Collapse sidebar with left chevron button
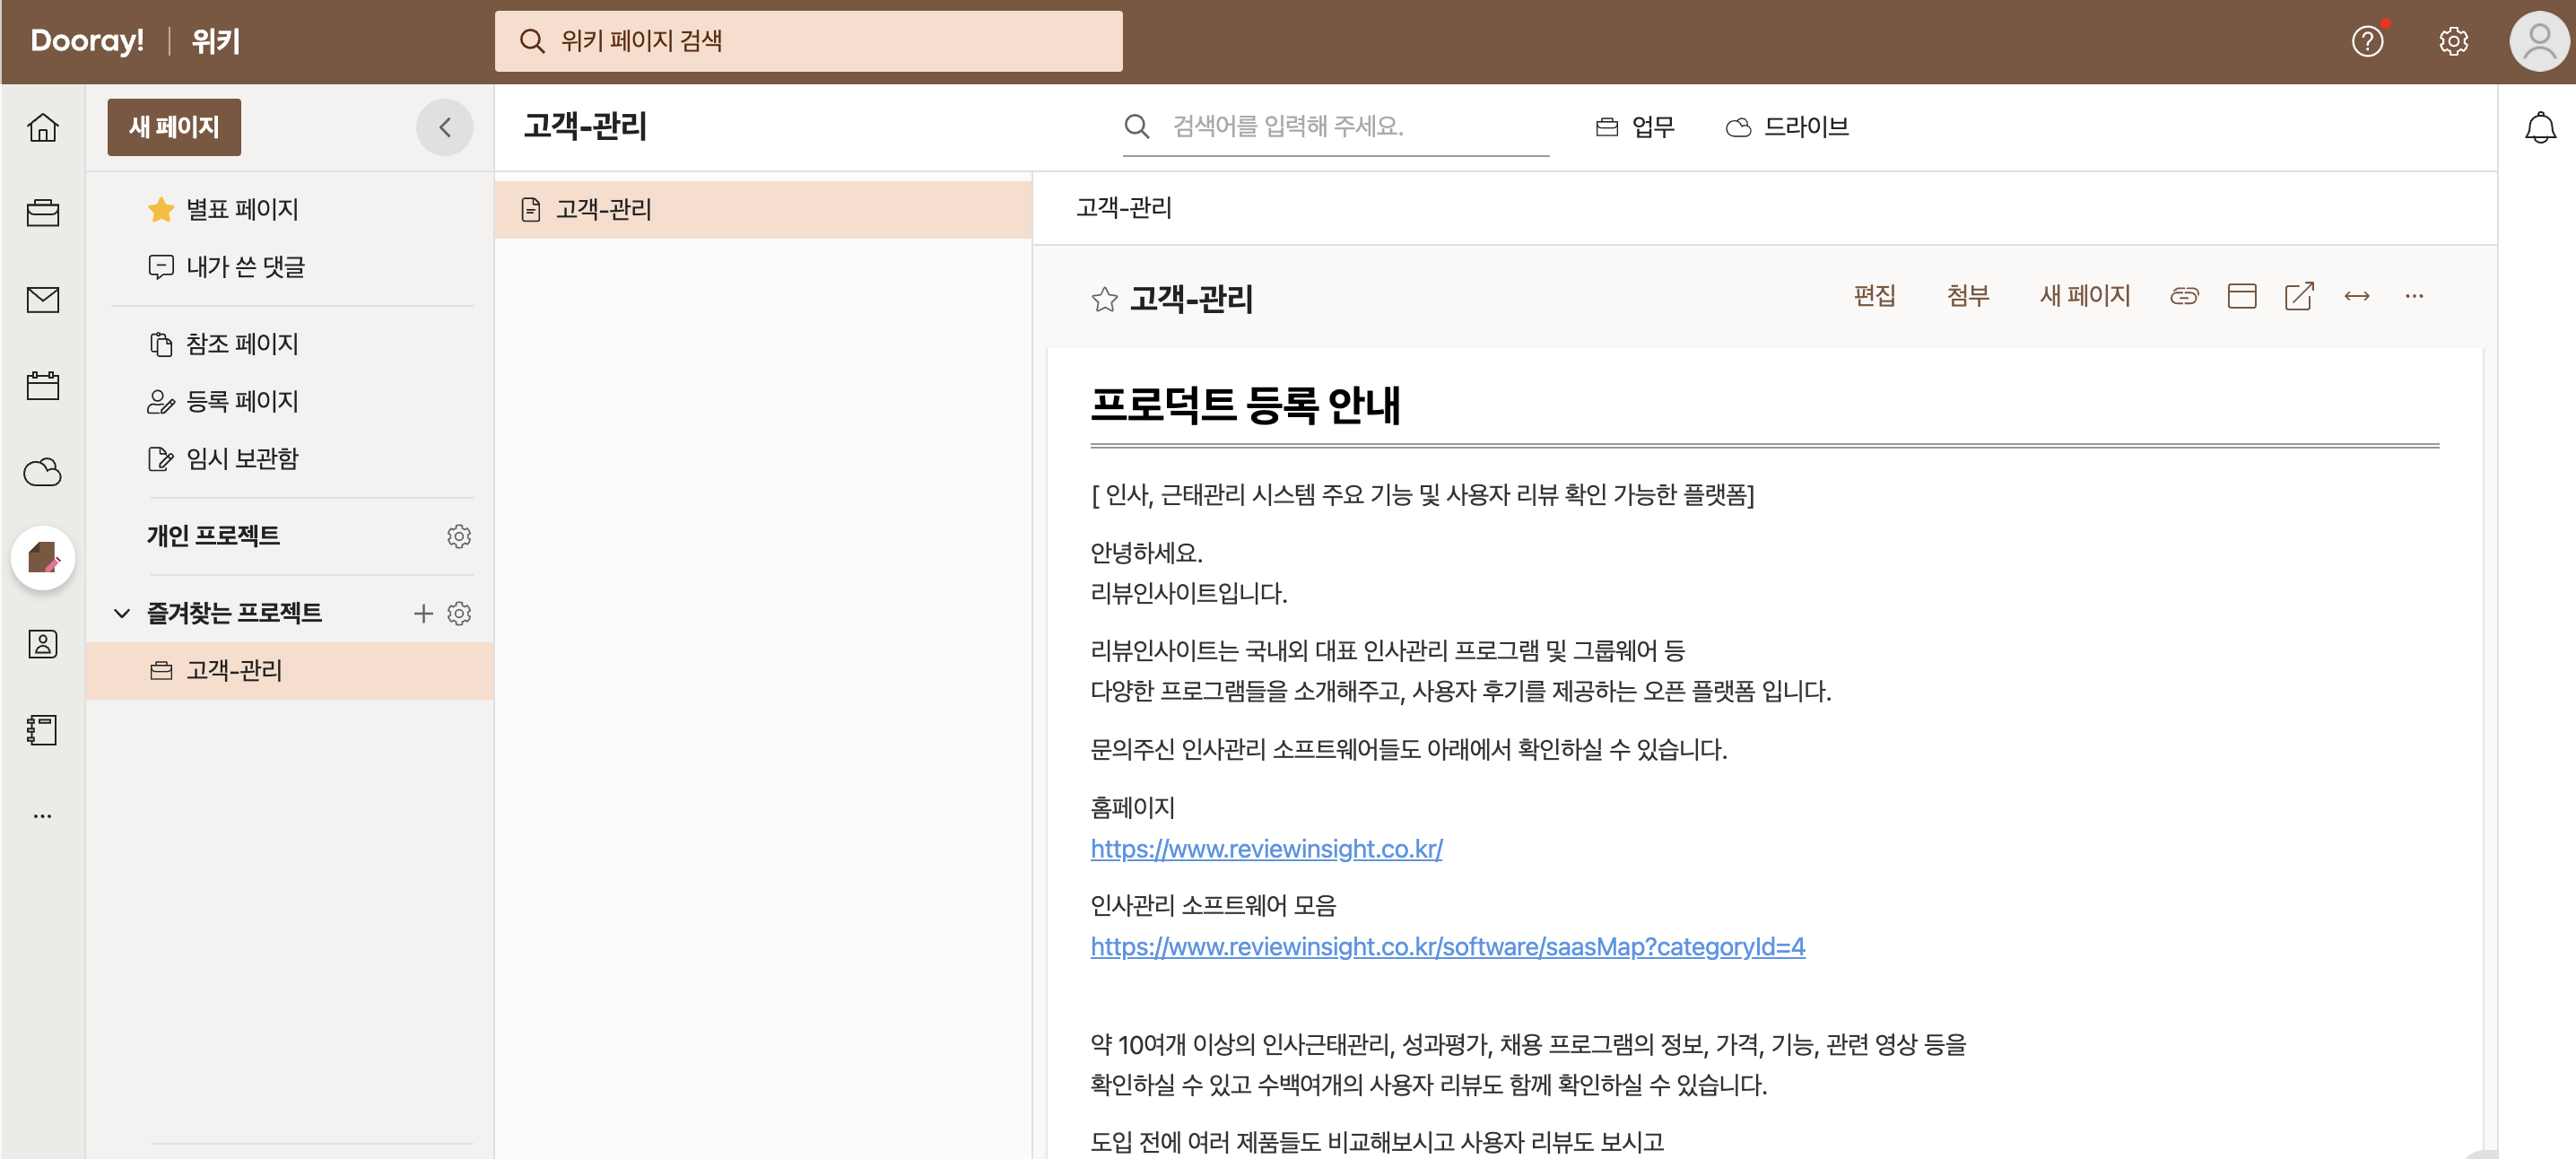Image resolution: width=2576 pixels, height=1159 pixels. (x=444, y=127)
